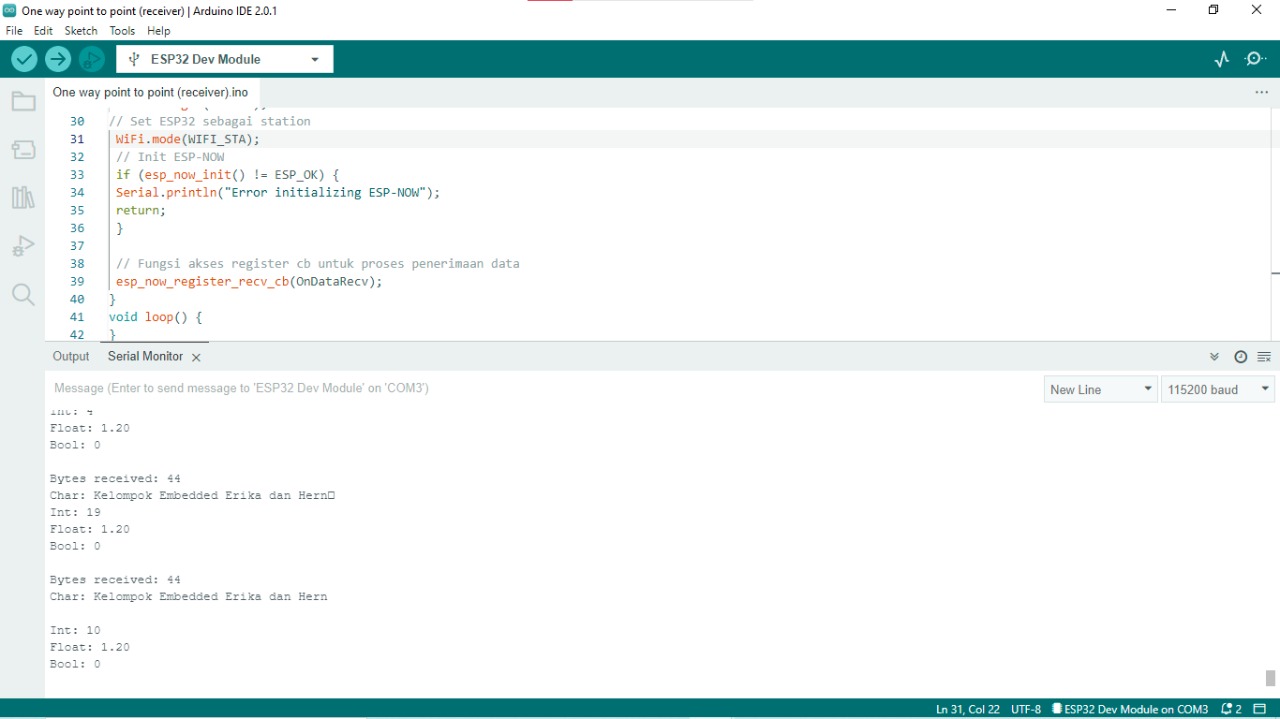The image size is (1280, 719).
Task: Open the ESP32 Dev Module board selector dropdown
Action: [x=223, y=58]
